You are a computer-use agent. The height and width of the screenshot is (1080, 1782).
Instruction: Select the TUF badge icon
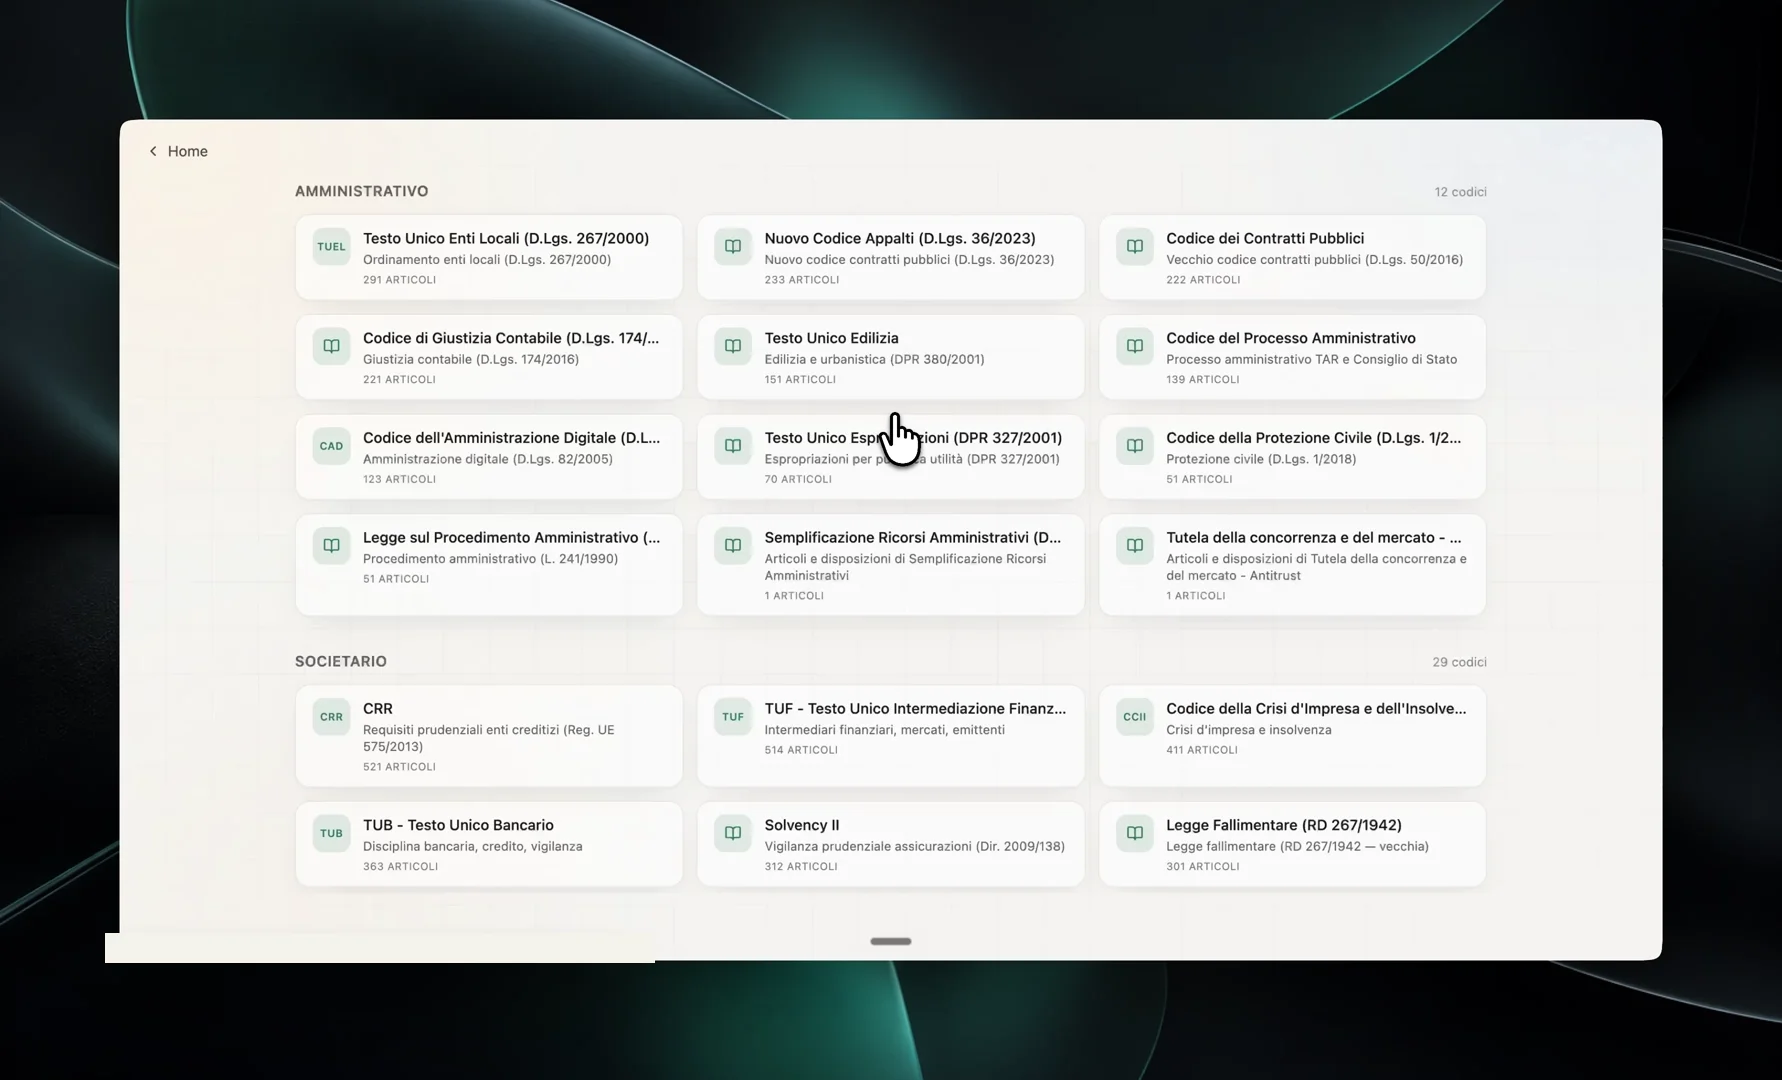[733, 717]
